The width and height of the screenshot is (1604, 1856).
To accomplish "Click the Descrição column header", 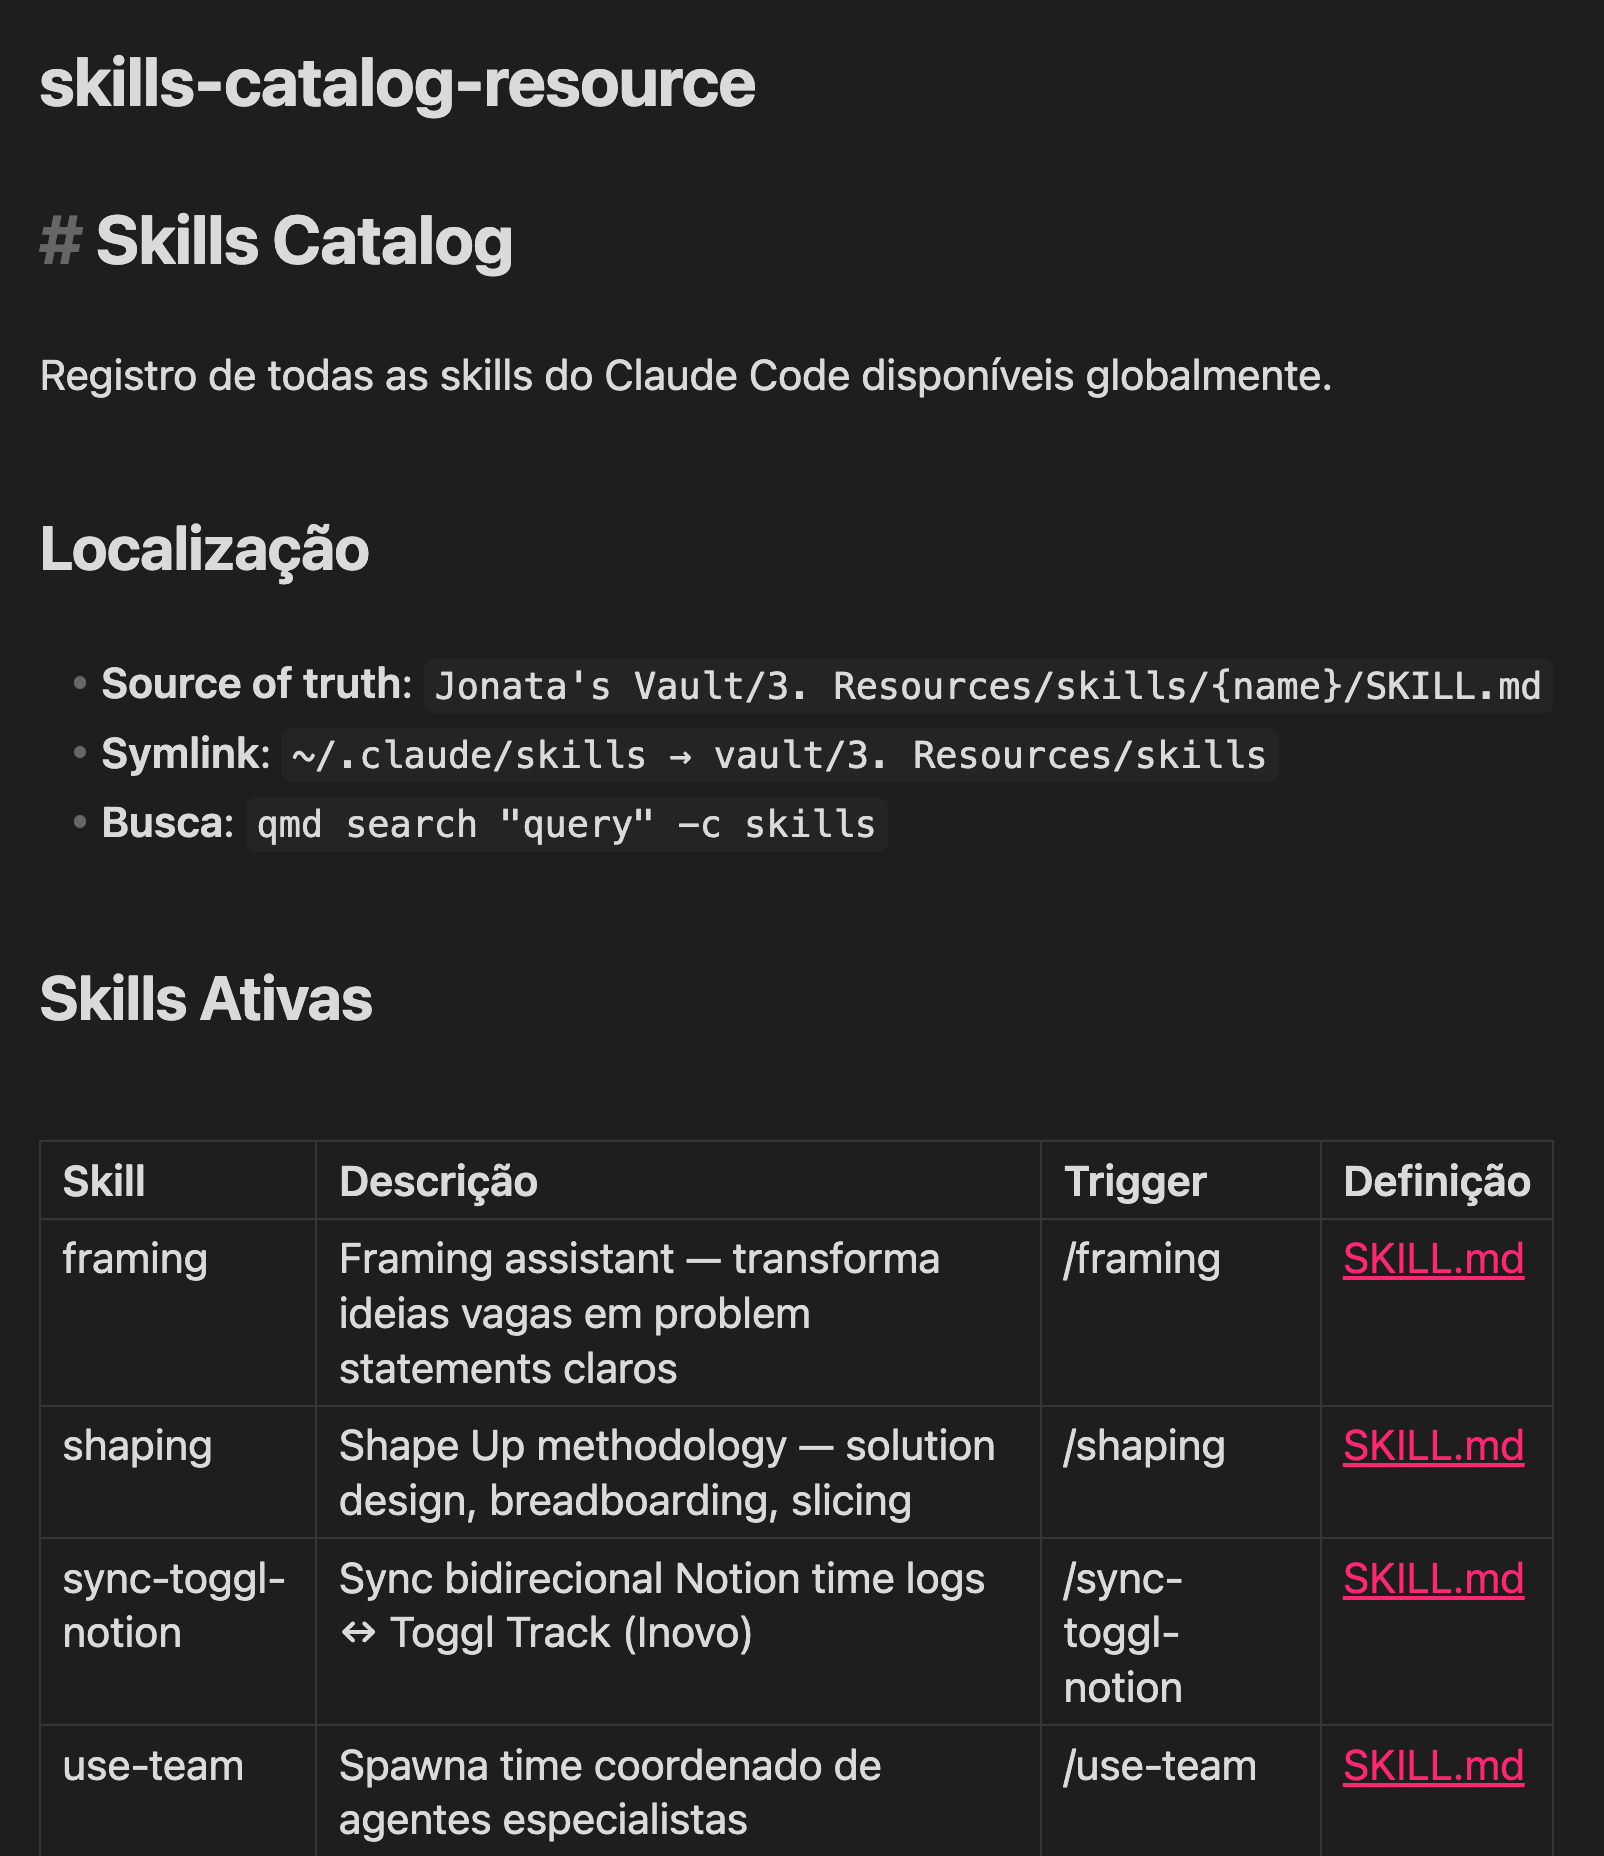I will point(438,1181).
